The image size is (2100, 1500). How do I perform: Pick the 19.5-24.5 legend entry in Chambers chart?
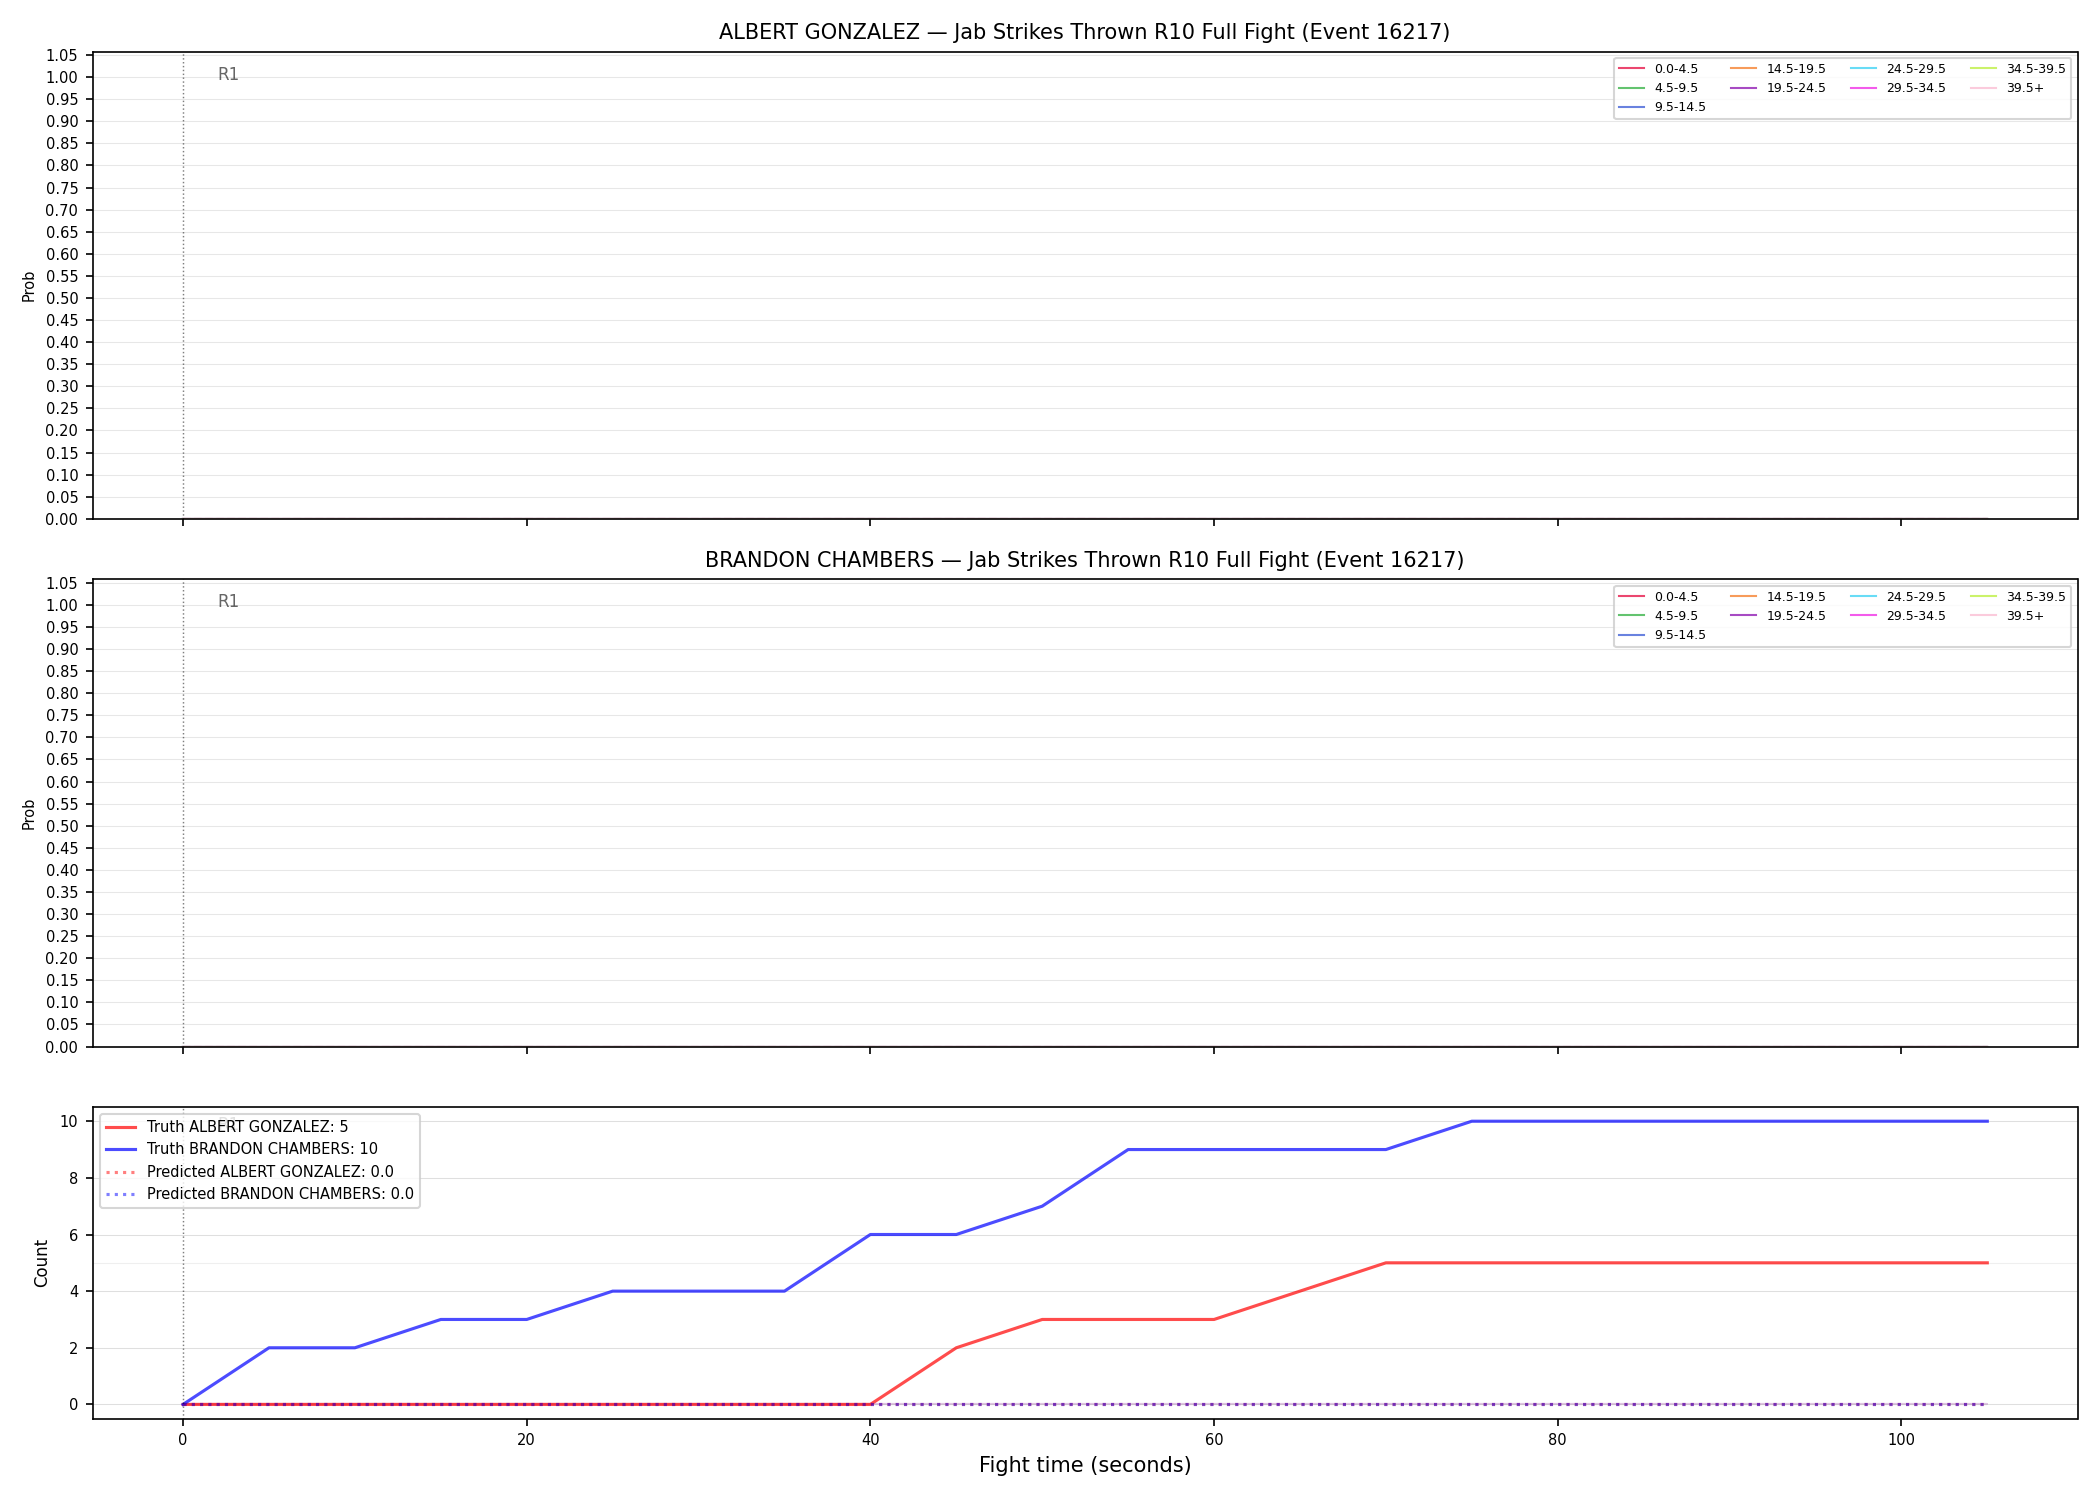click(1777, 616)
